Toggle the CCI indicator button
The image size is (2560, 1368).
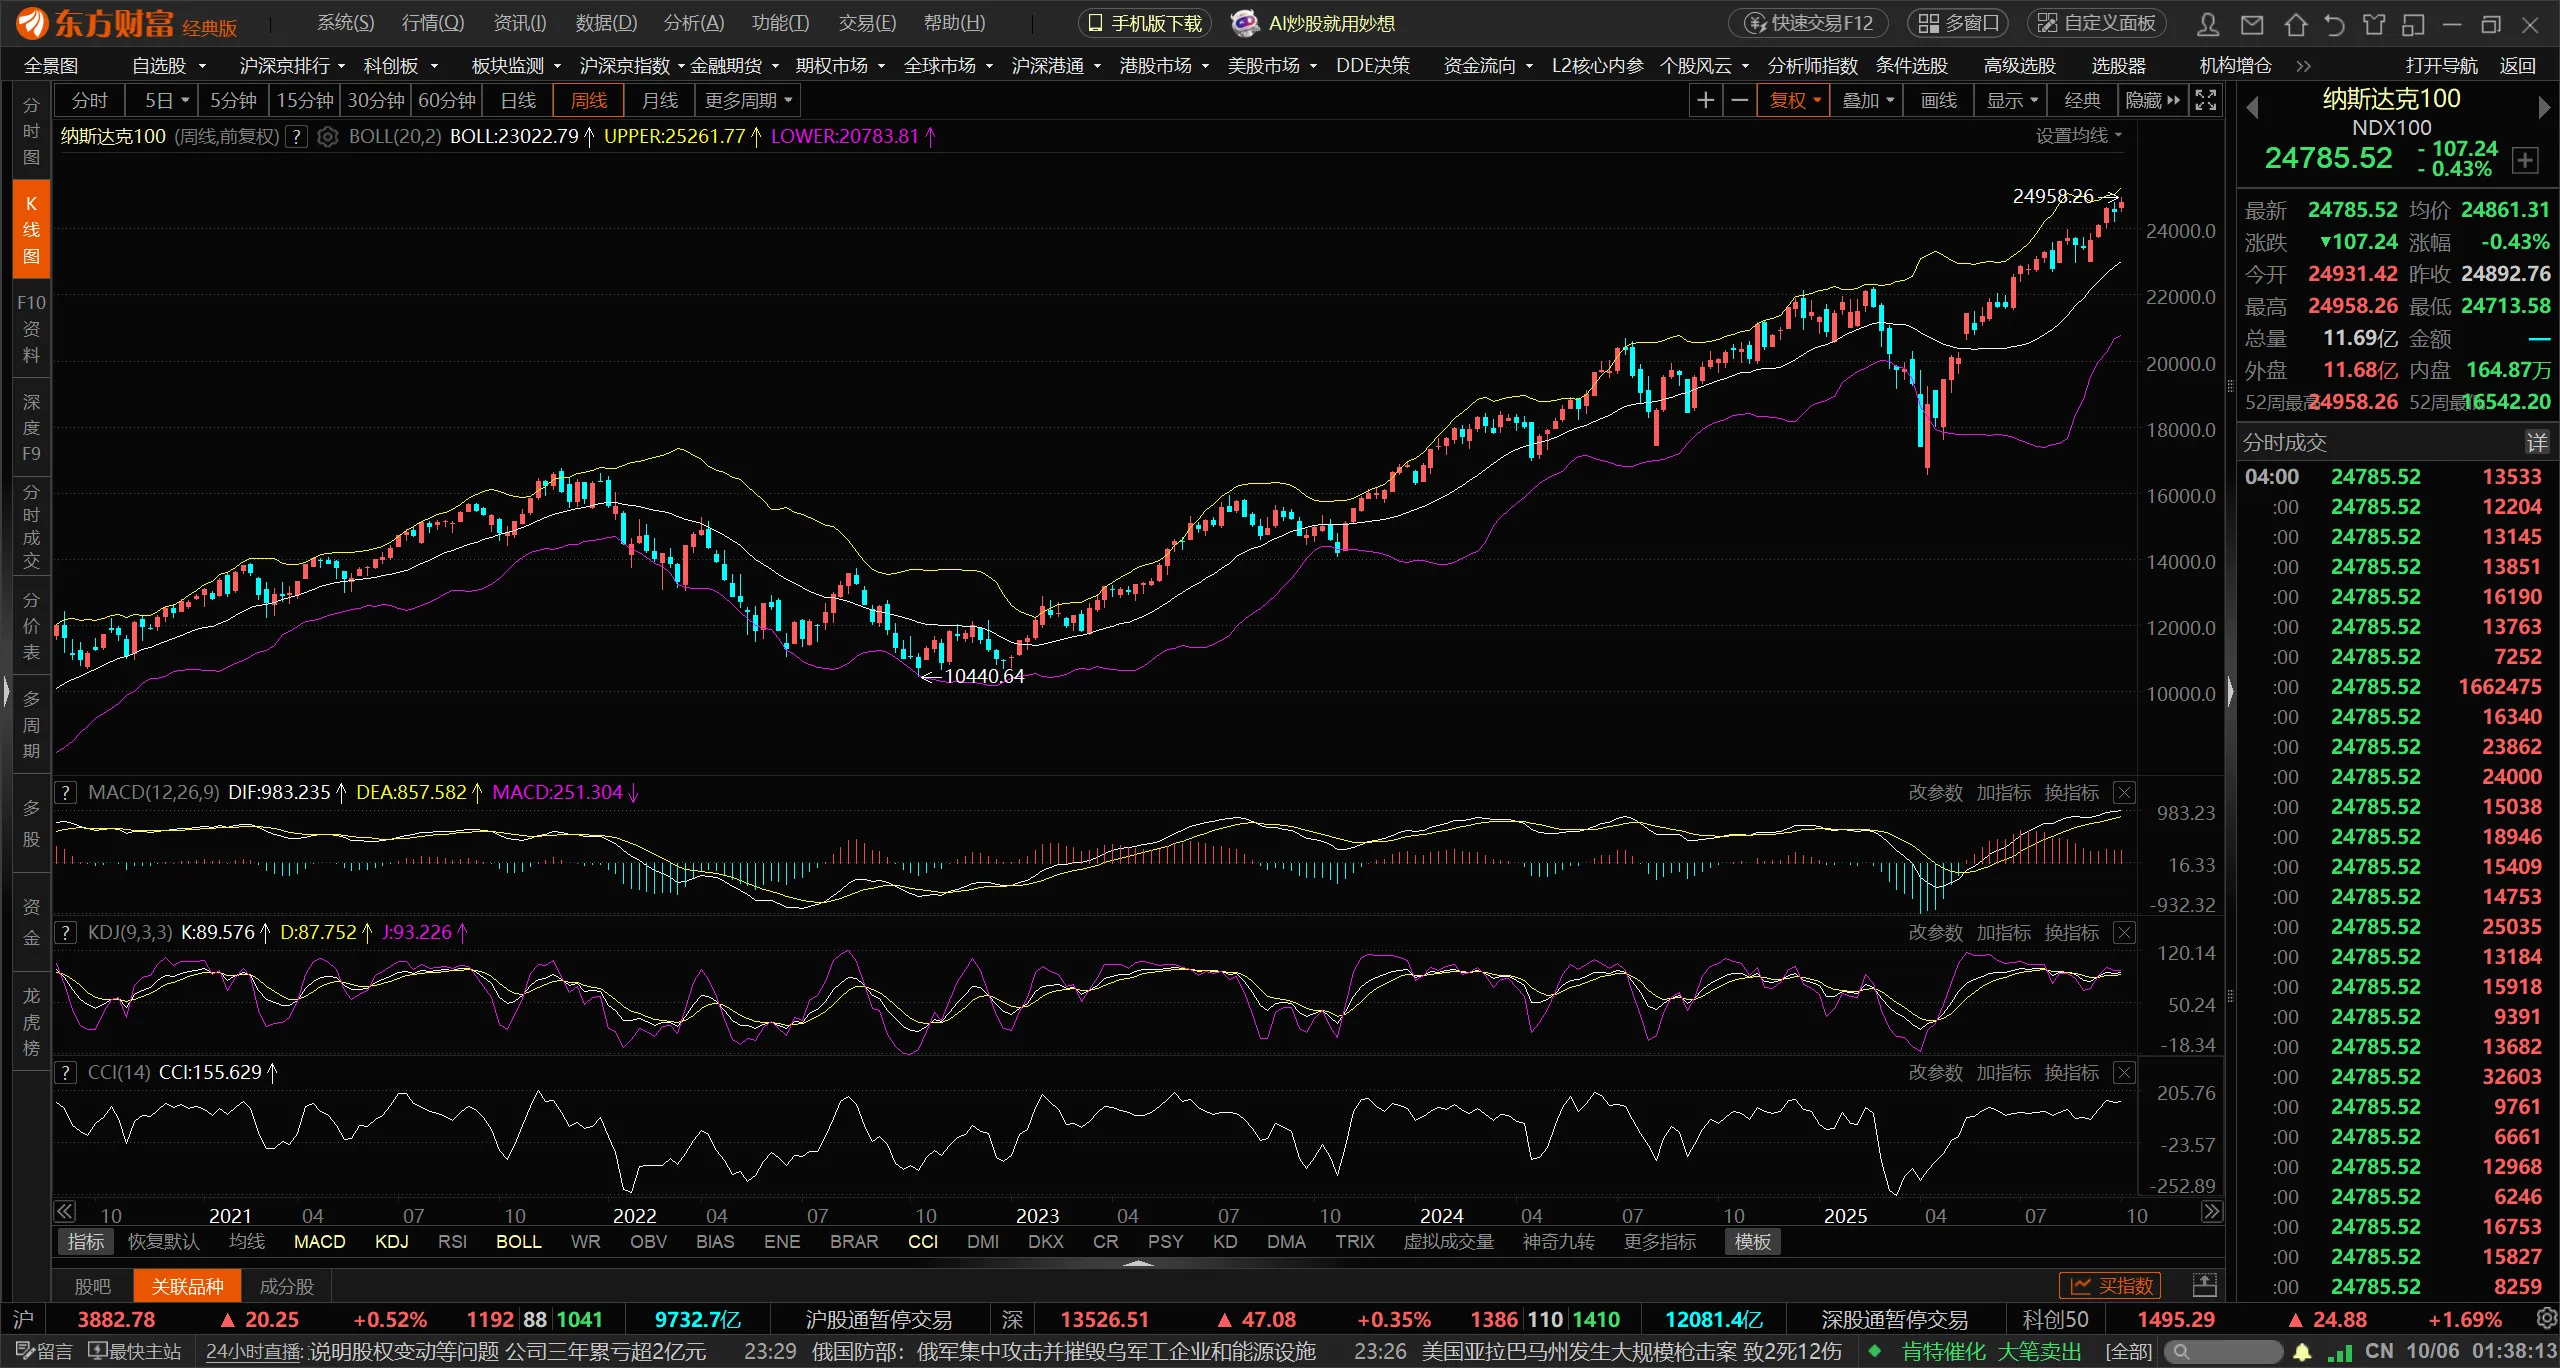922,1242
